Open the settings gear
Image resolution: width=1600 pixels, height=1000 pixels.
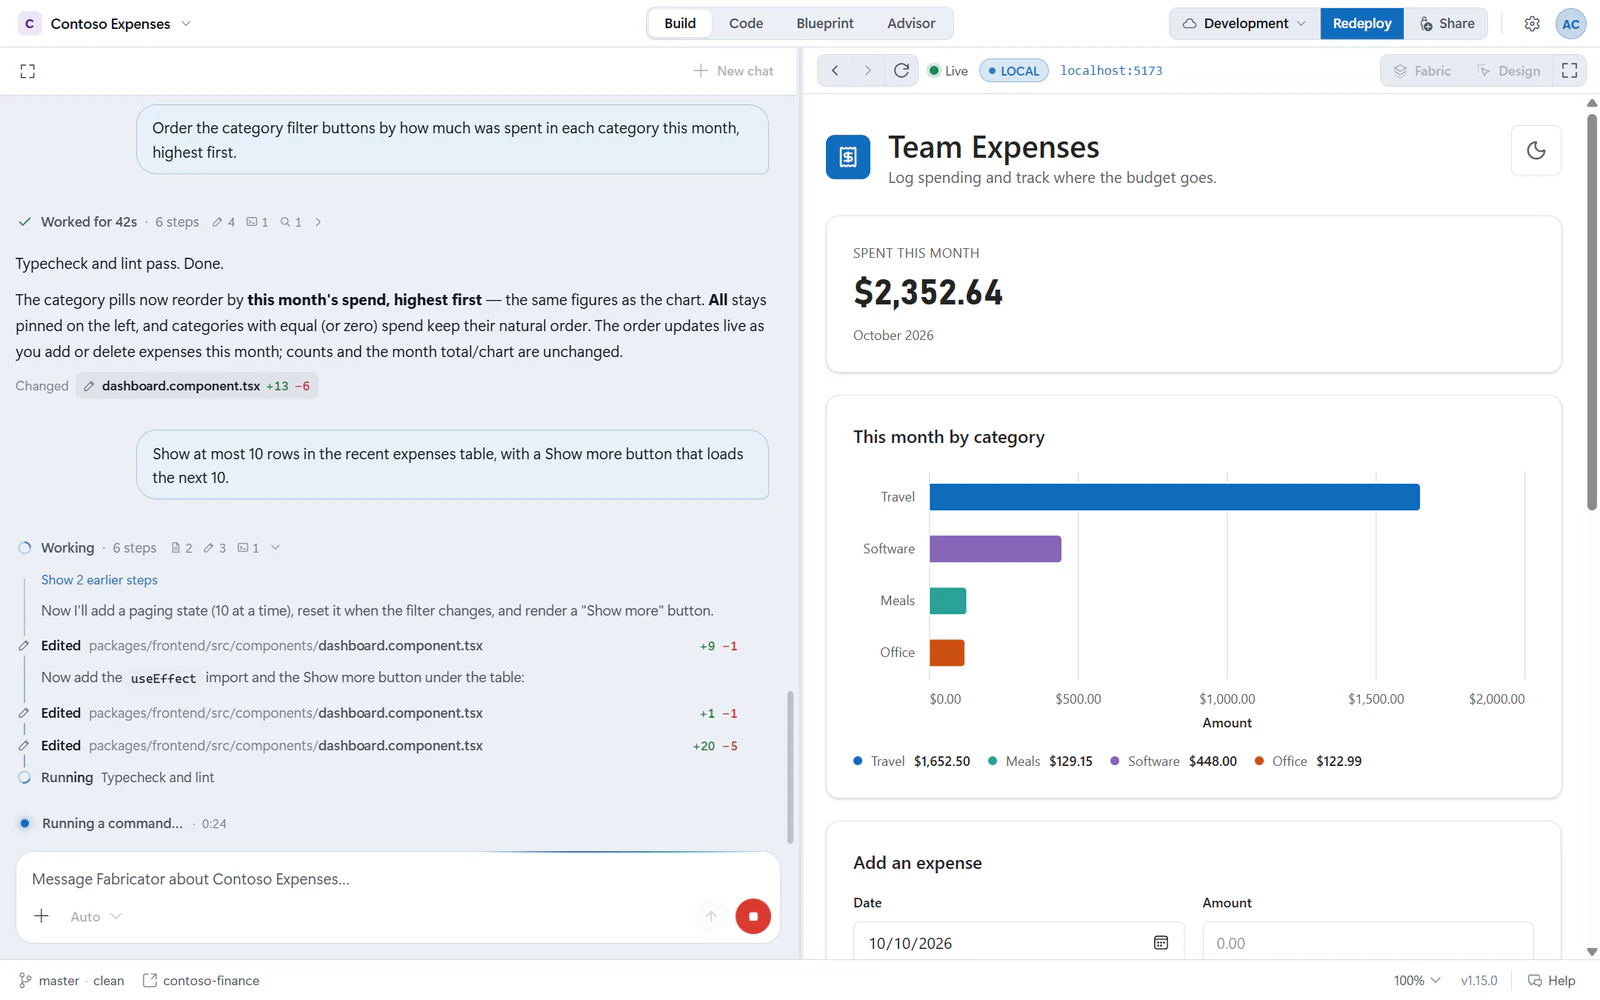click(1532, 23)
